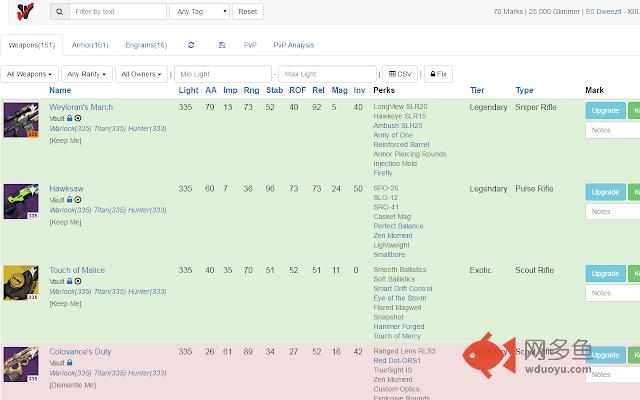
Task: Switch to Armor(161) tab
Action: (90, 45)
